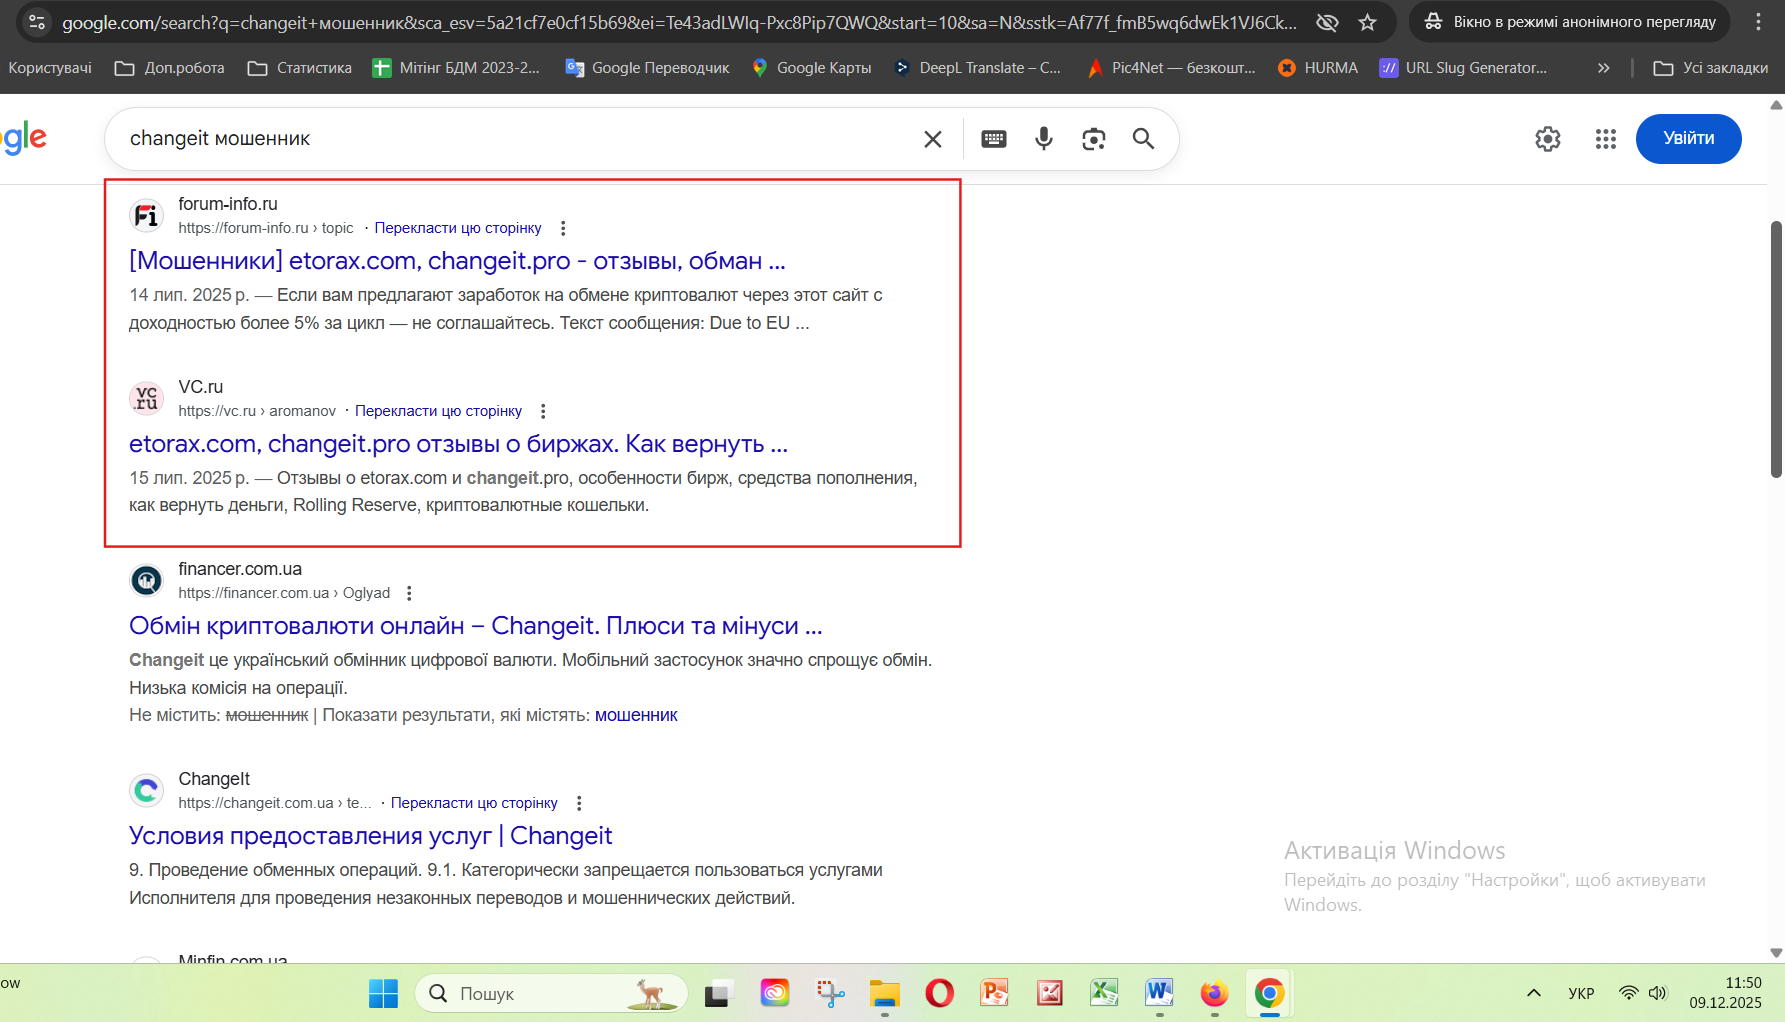Open etorax.com, changeit.pro отзывы о биржах result

point(458,444)
